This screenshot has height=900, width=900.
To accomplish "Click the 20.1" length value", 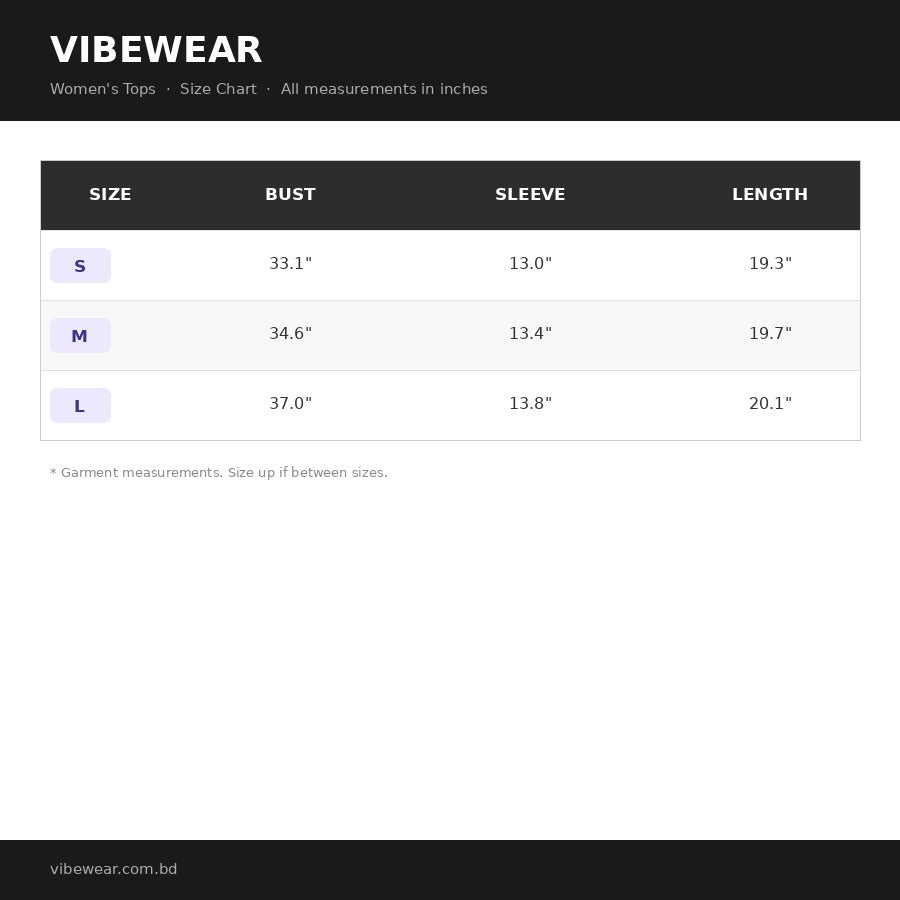I will click(x=770, y=404).
